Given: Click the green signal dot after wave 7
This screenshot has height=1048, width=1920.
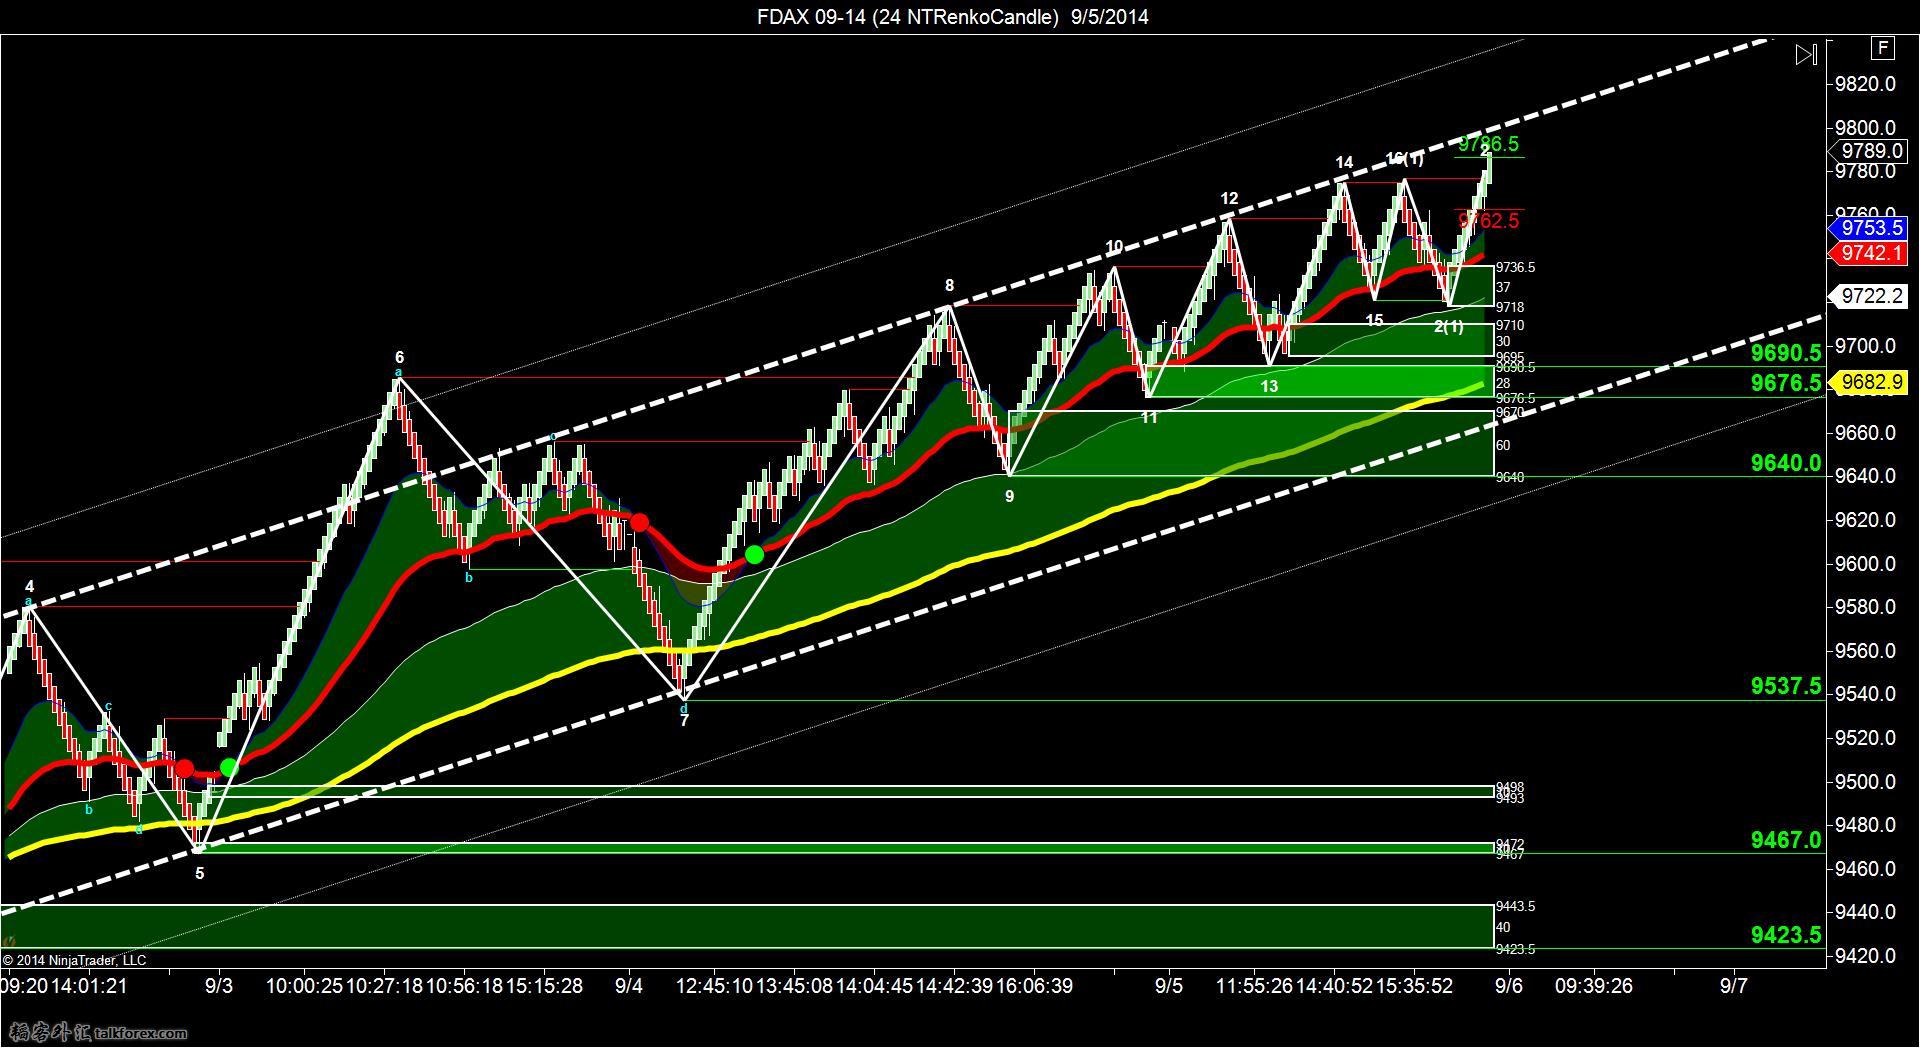Looking at the screenshot, I should pos(755,554).
